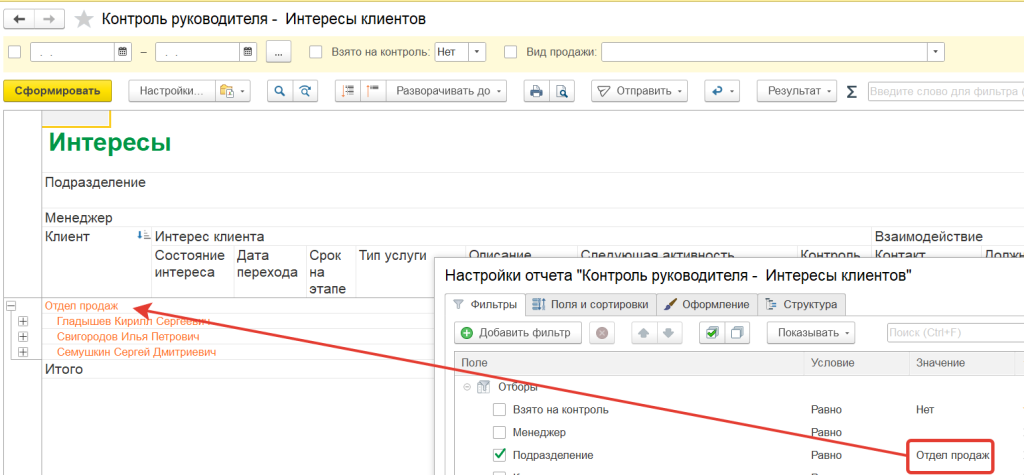This screenshot has height=475, width=1024.
Task: Switch to 'Поля и сортировки' tab
Action: [590, 304]
